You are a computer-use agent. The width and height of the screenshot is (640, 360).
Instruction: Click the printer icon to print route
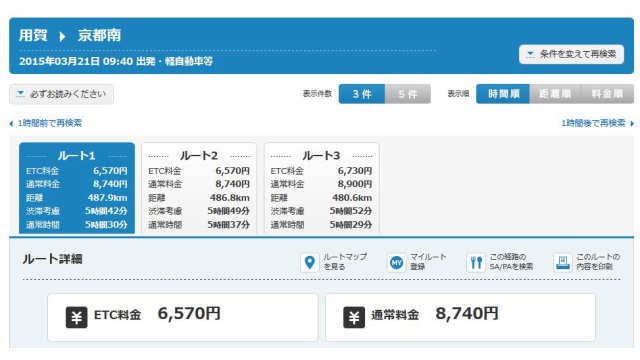562,262
